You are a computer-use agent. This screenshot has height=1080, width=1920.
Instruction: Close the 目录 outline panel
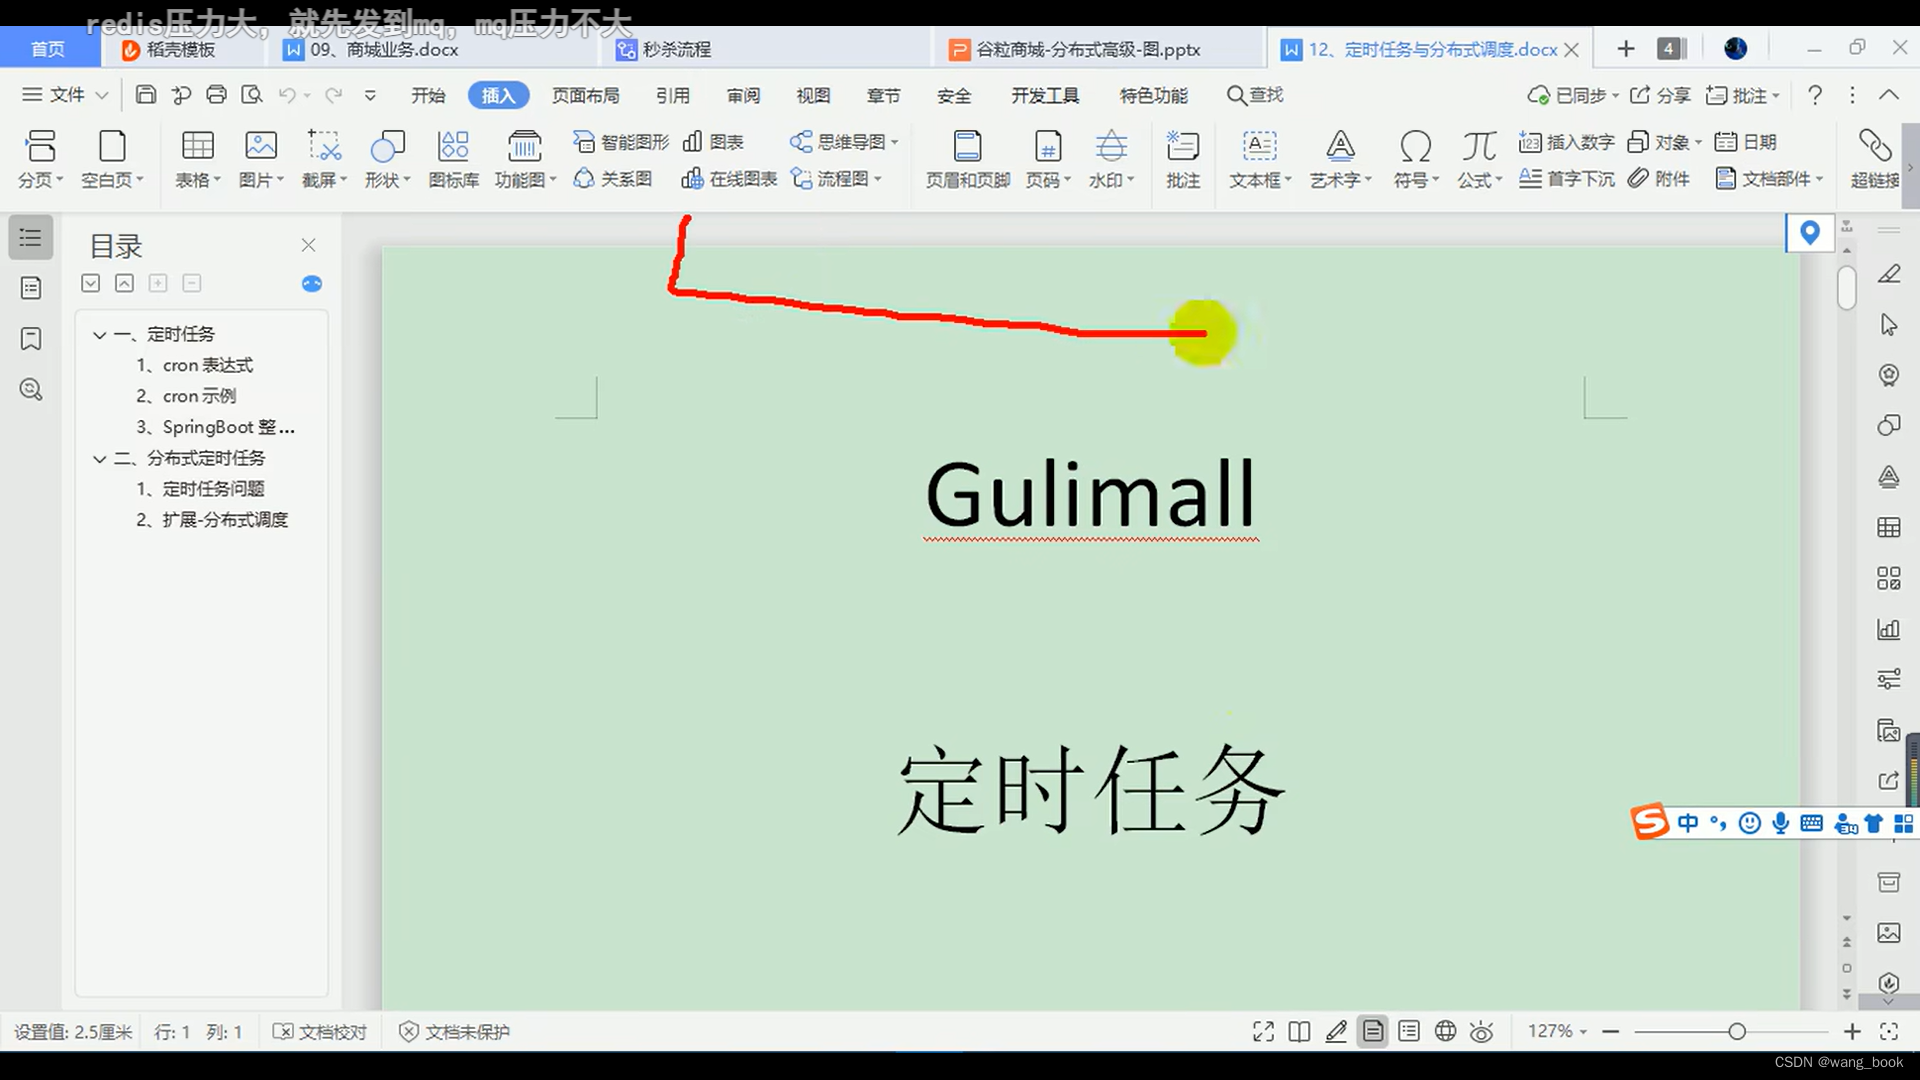tap(308, 245)
